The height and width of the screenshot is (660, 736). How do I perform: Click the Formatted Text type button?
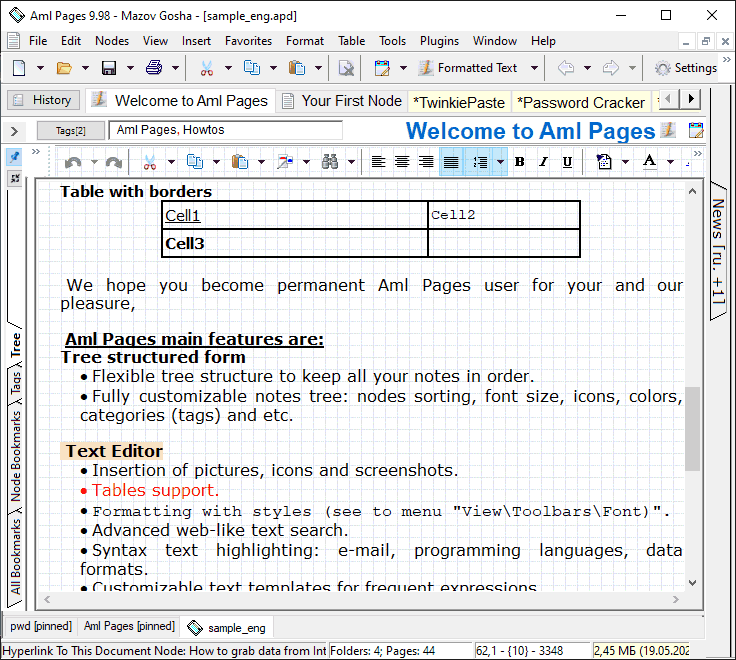[468, 68]
